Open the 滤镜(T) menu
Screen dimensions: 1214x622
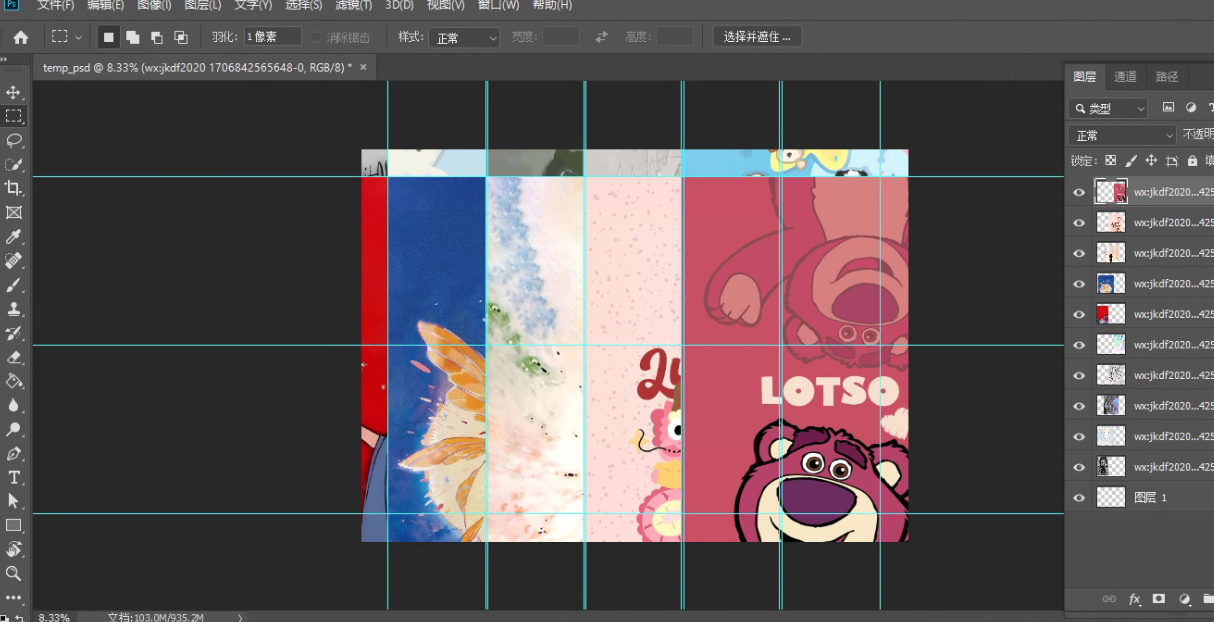pyautogui.click(x=353, y=5)
